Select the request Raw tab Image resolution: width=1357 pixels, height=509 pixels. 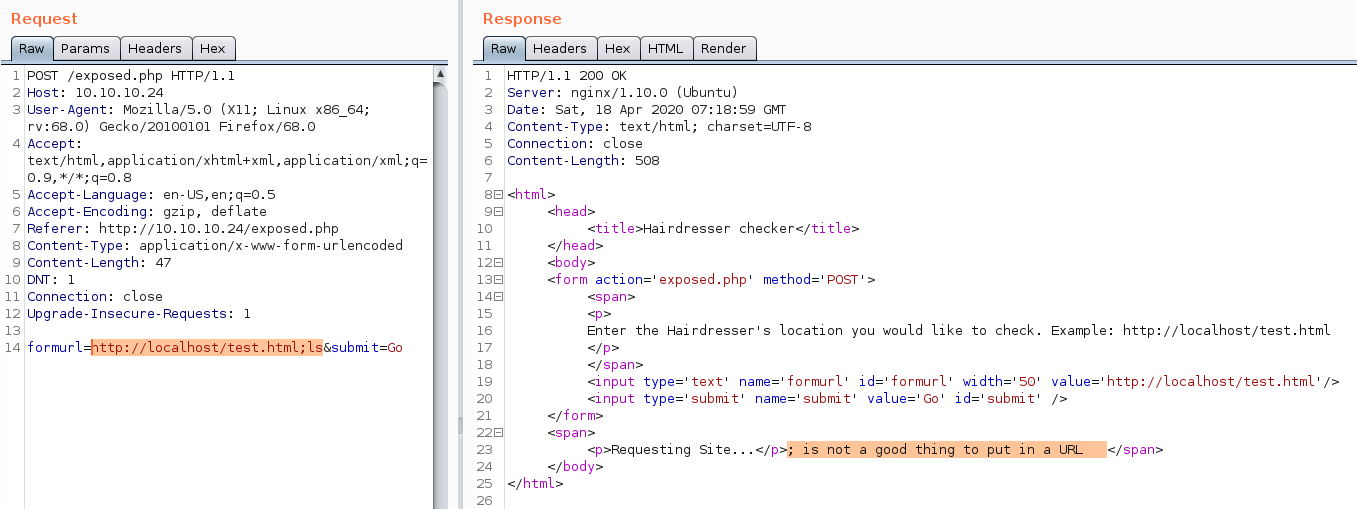[x=31, y=48]
